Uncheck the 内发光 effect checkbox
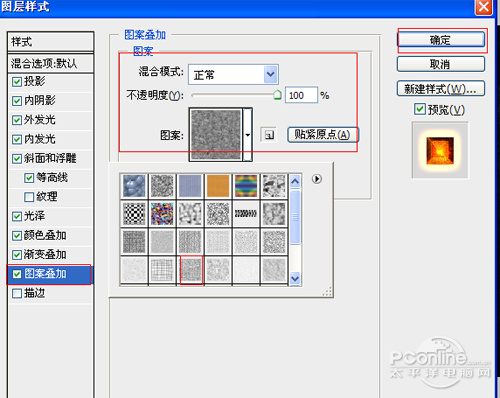 coord(17,139)
